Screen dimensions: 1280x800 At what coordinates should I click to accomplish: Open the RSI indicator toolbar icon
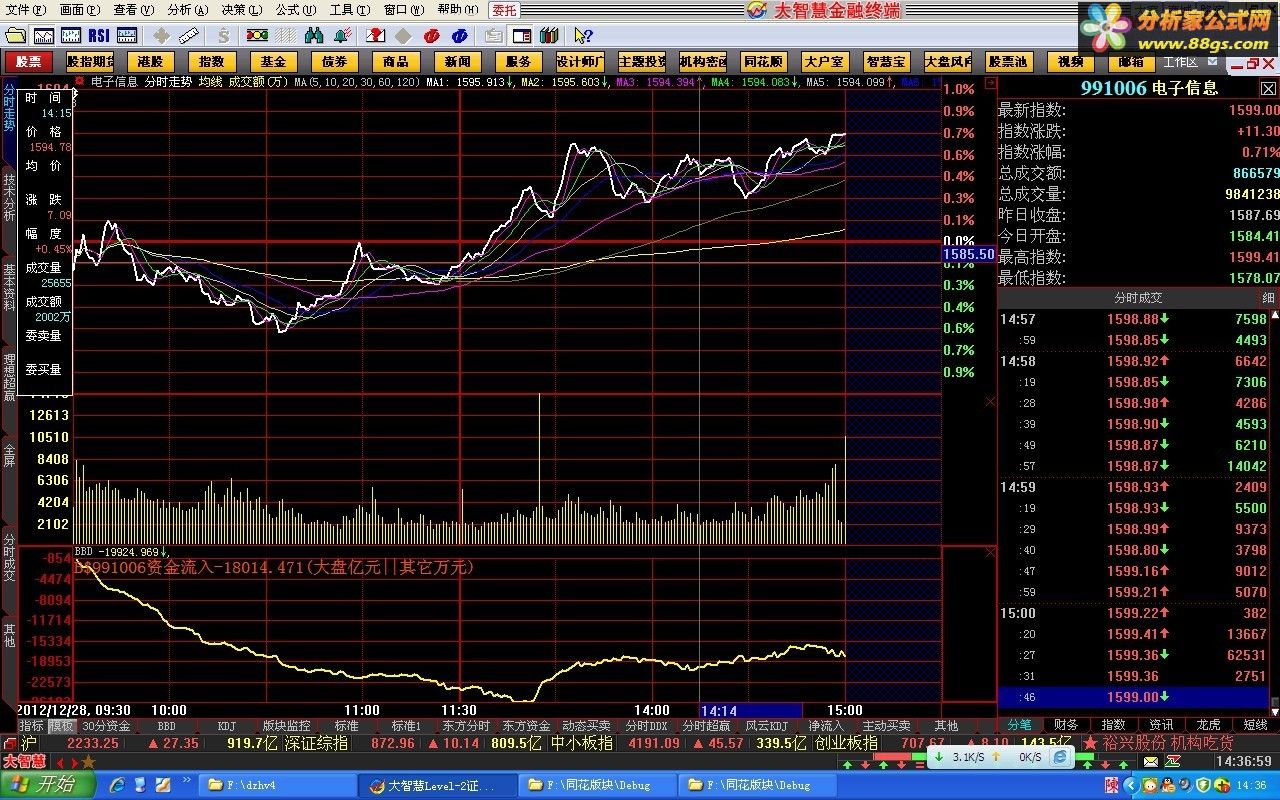99,36
